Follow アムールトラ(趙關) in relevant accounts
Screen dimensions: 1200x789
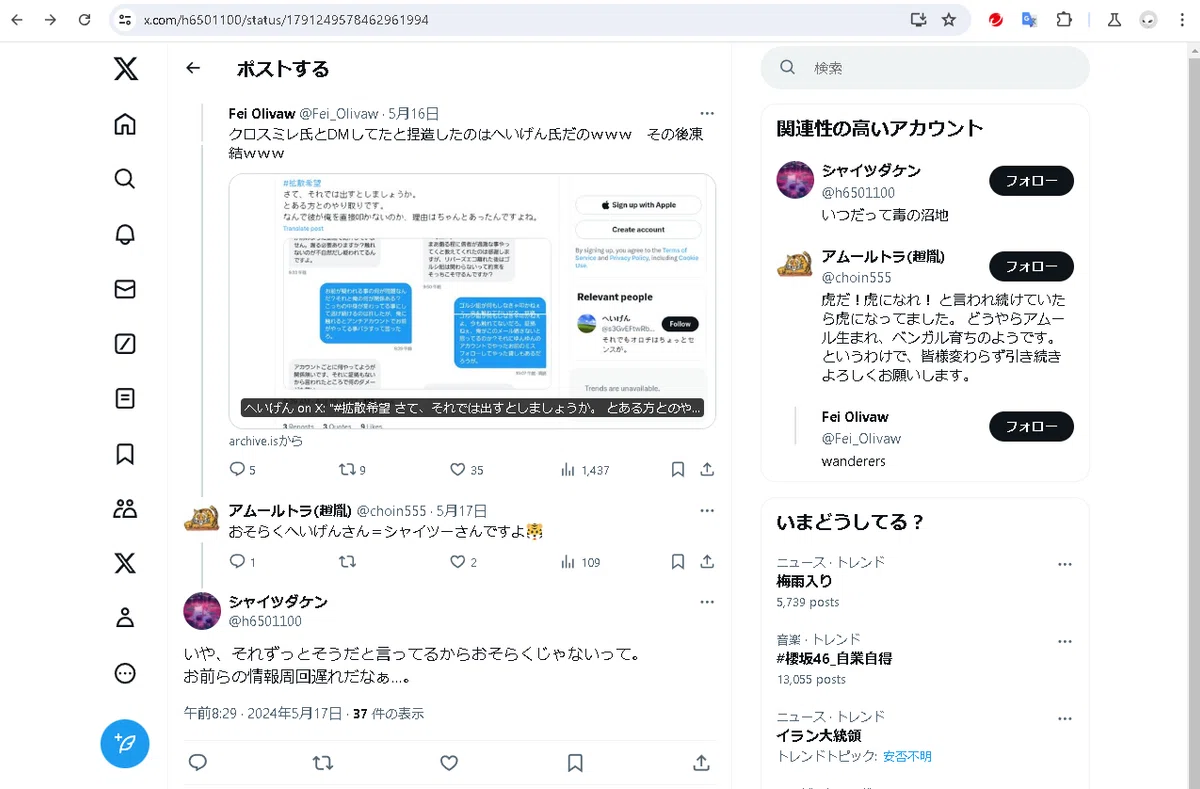tap(1031, 266)
